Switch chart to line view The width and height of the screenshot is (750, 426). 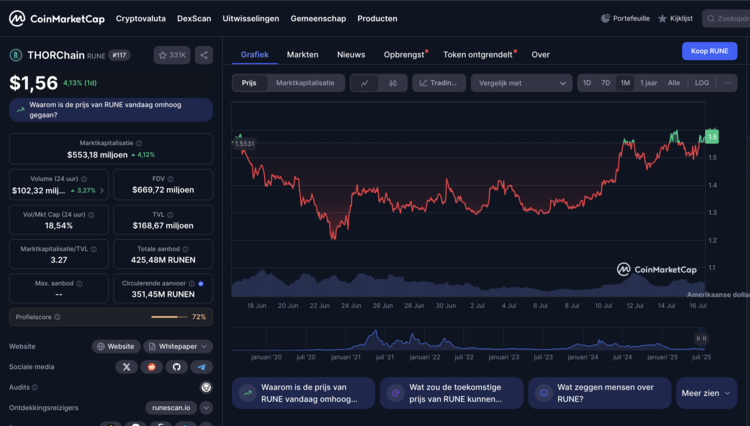tap(364, 83)
